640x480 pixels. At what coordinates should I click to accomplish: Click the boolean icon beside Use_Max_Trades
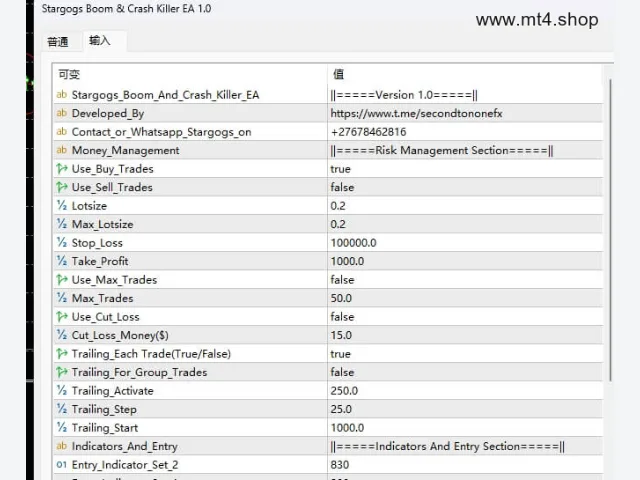pyautogui.click(x=62, y=280)
